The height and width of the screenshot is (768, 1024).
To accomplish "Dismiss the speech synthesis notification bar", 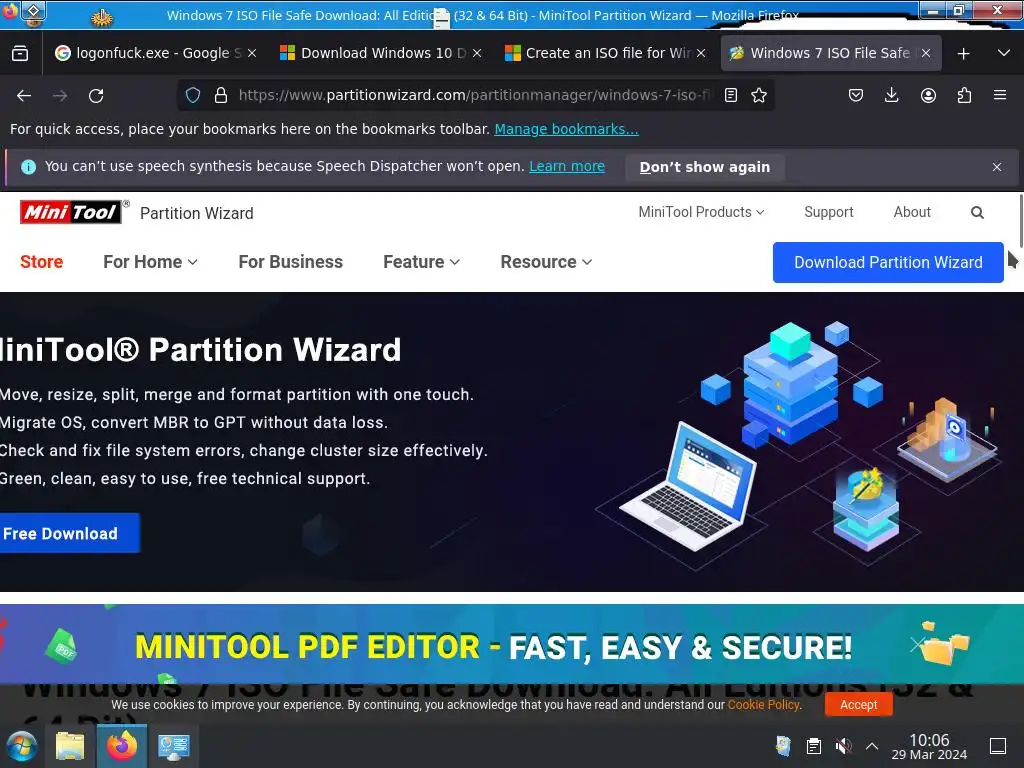I will click(997, 167).
